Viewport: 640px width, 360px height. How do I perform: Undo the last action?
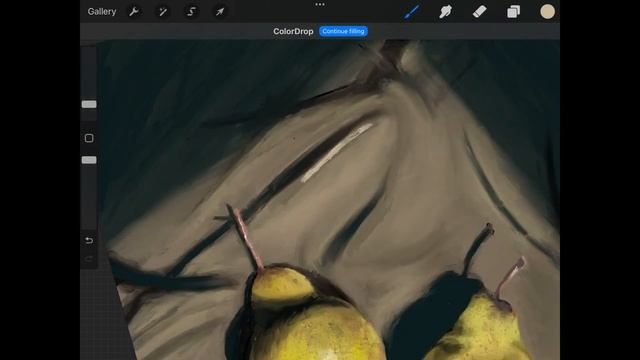(89, 240)
